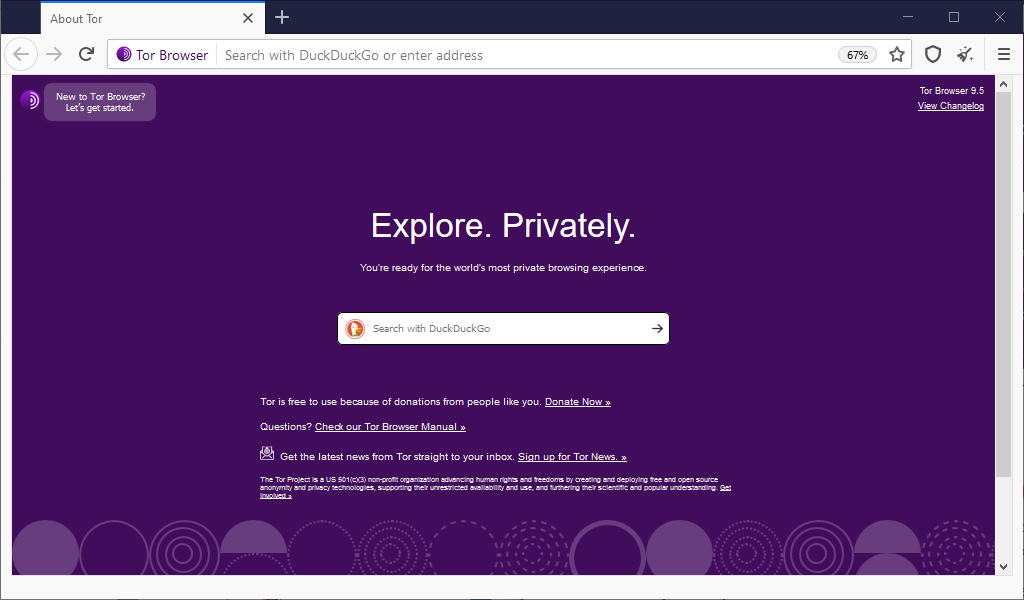Click the Search with DuckDuckGo page field

coord(503,328)
